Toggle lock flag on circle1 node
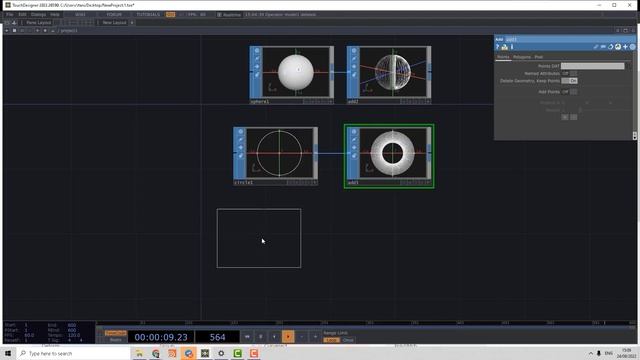640x360 pixels. (x=240, y=148)
